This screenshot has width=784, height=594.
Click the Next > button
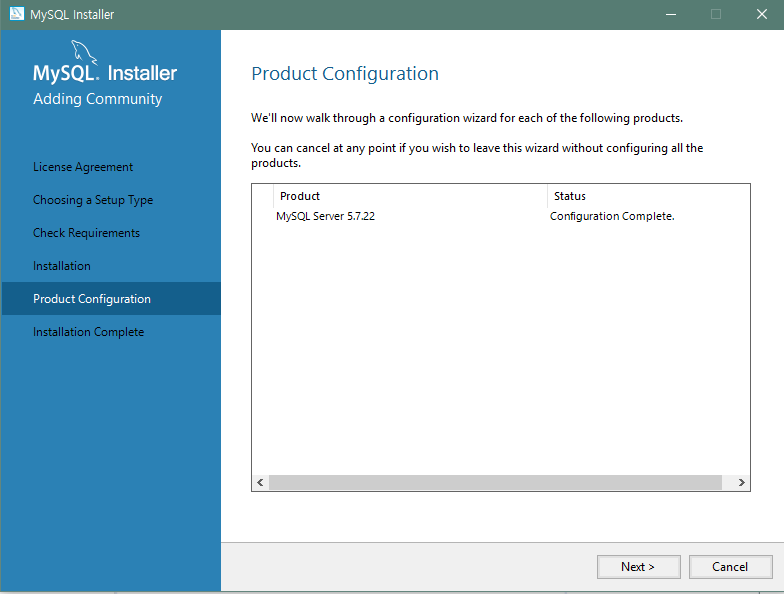coord(638,566)
